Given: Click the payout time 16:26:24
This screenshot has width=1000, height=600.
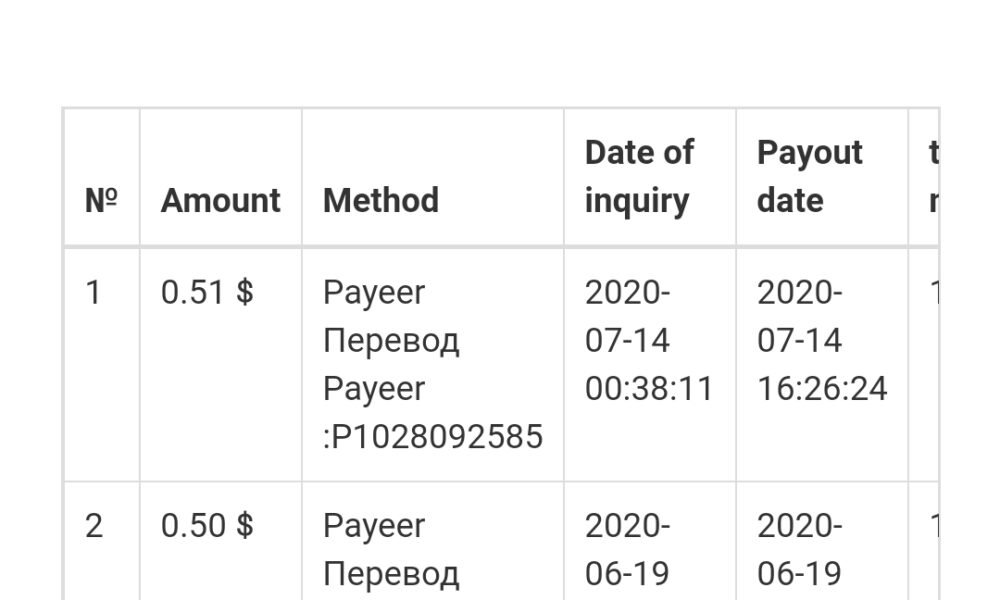Looking at the screenshot, I should pyautogui.click(x=821, y=389).
